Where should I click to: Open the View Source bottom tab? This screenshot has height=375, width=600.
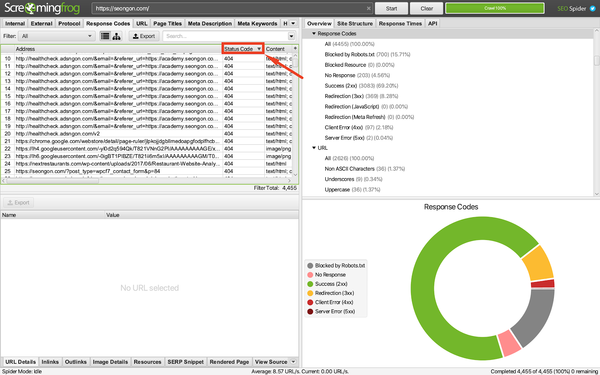(271, 362)
